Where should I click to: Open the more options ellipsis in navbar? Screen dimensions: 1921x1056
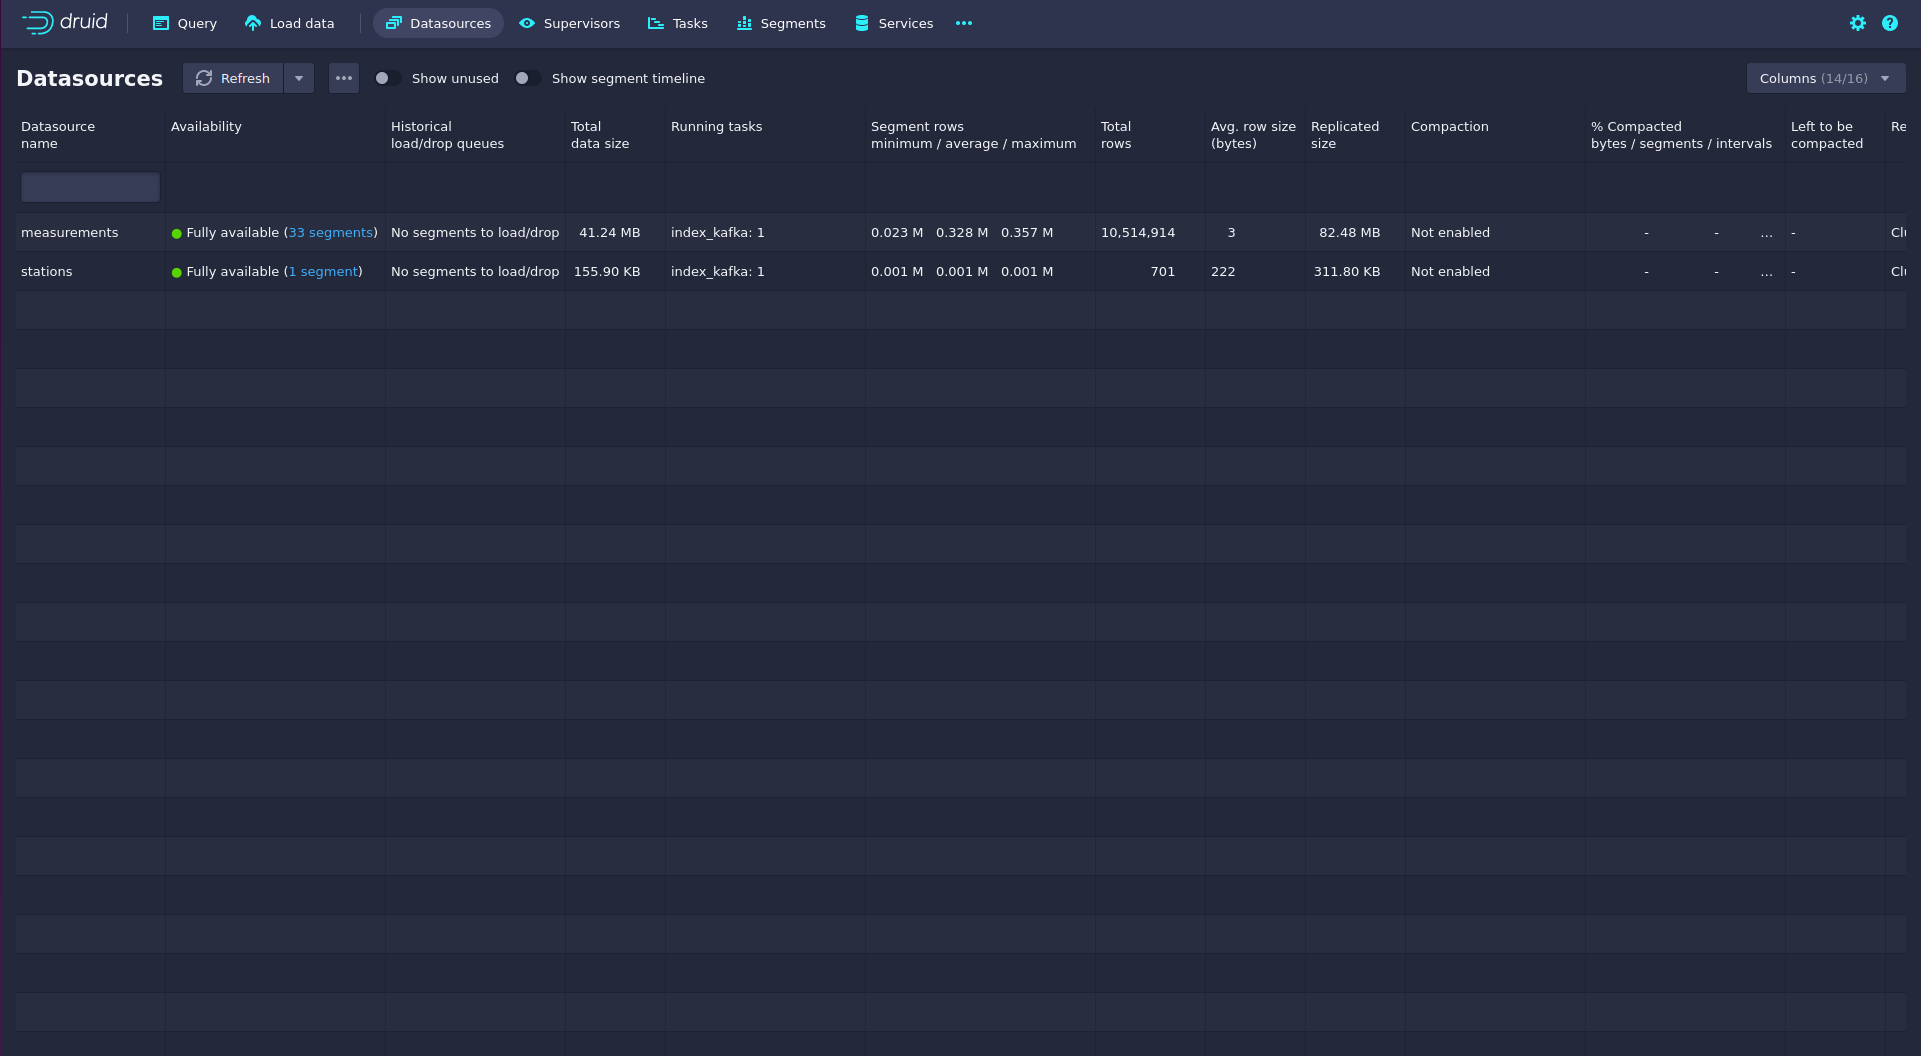tap(963, 23)
